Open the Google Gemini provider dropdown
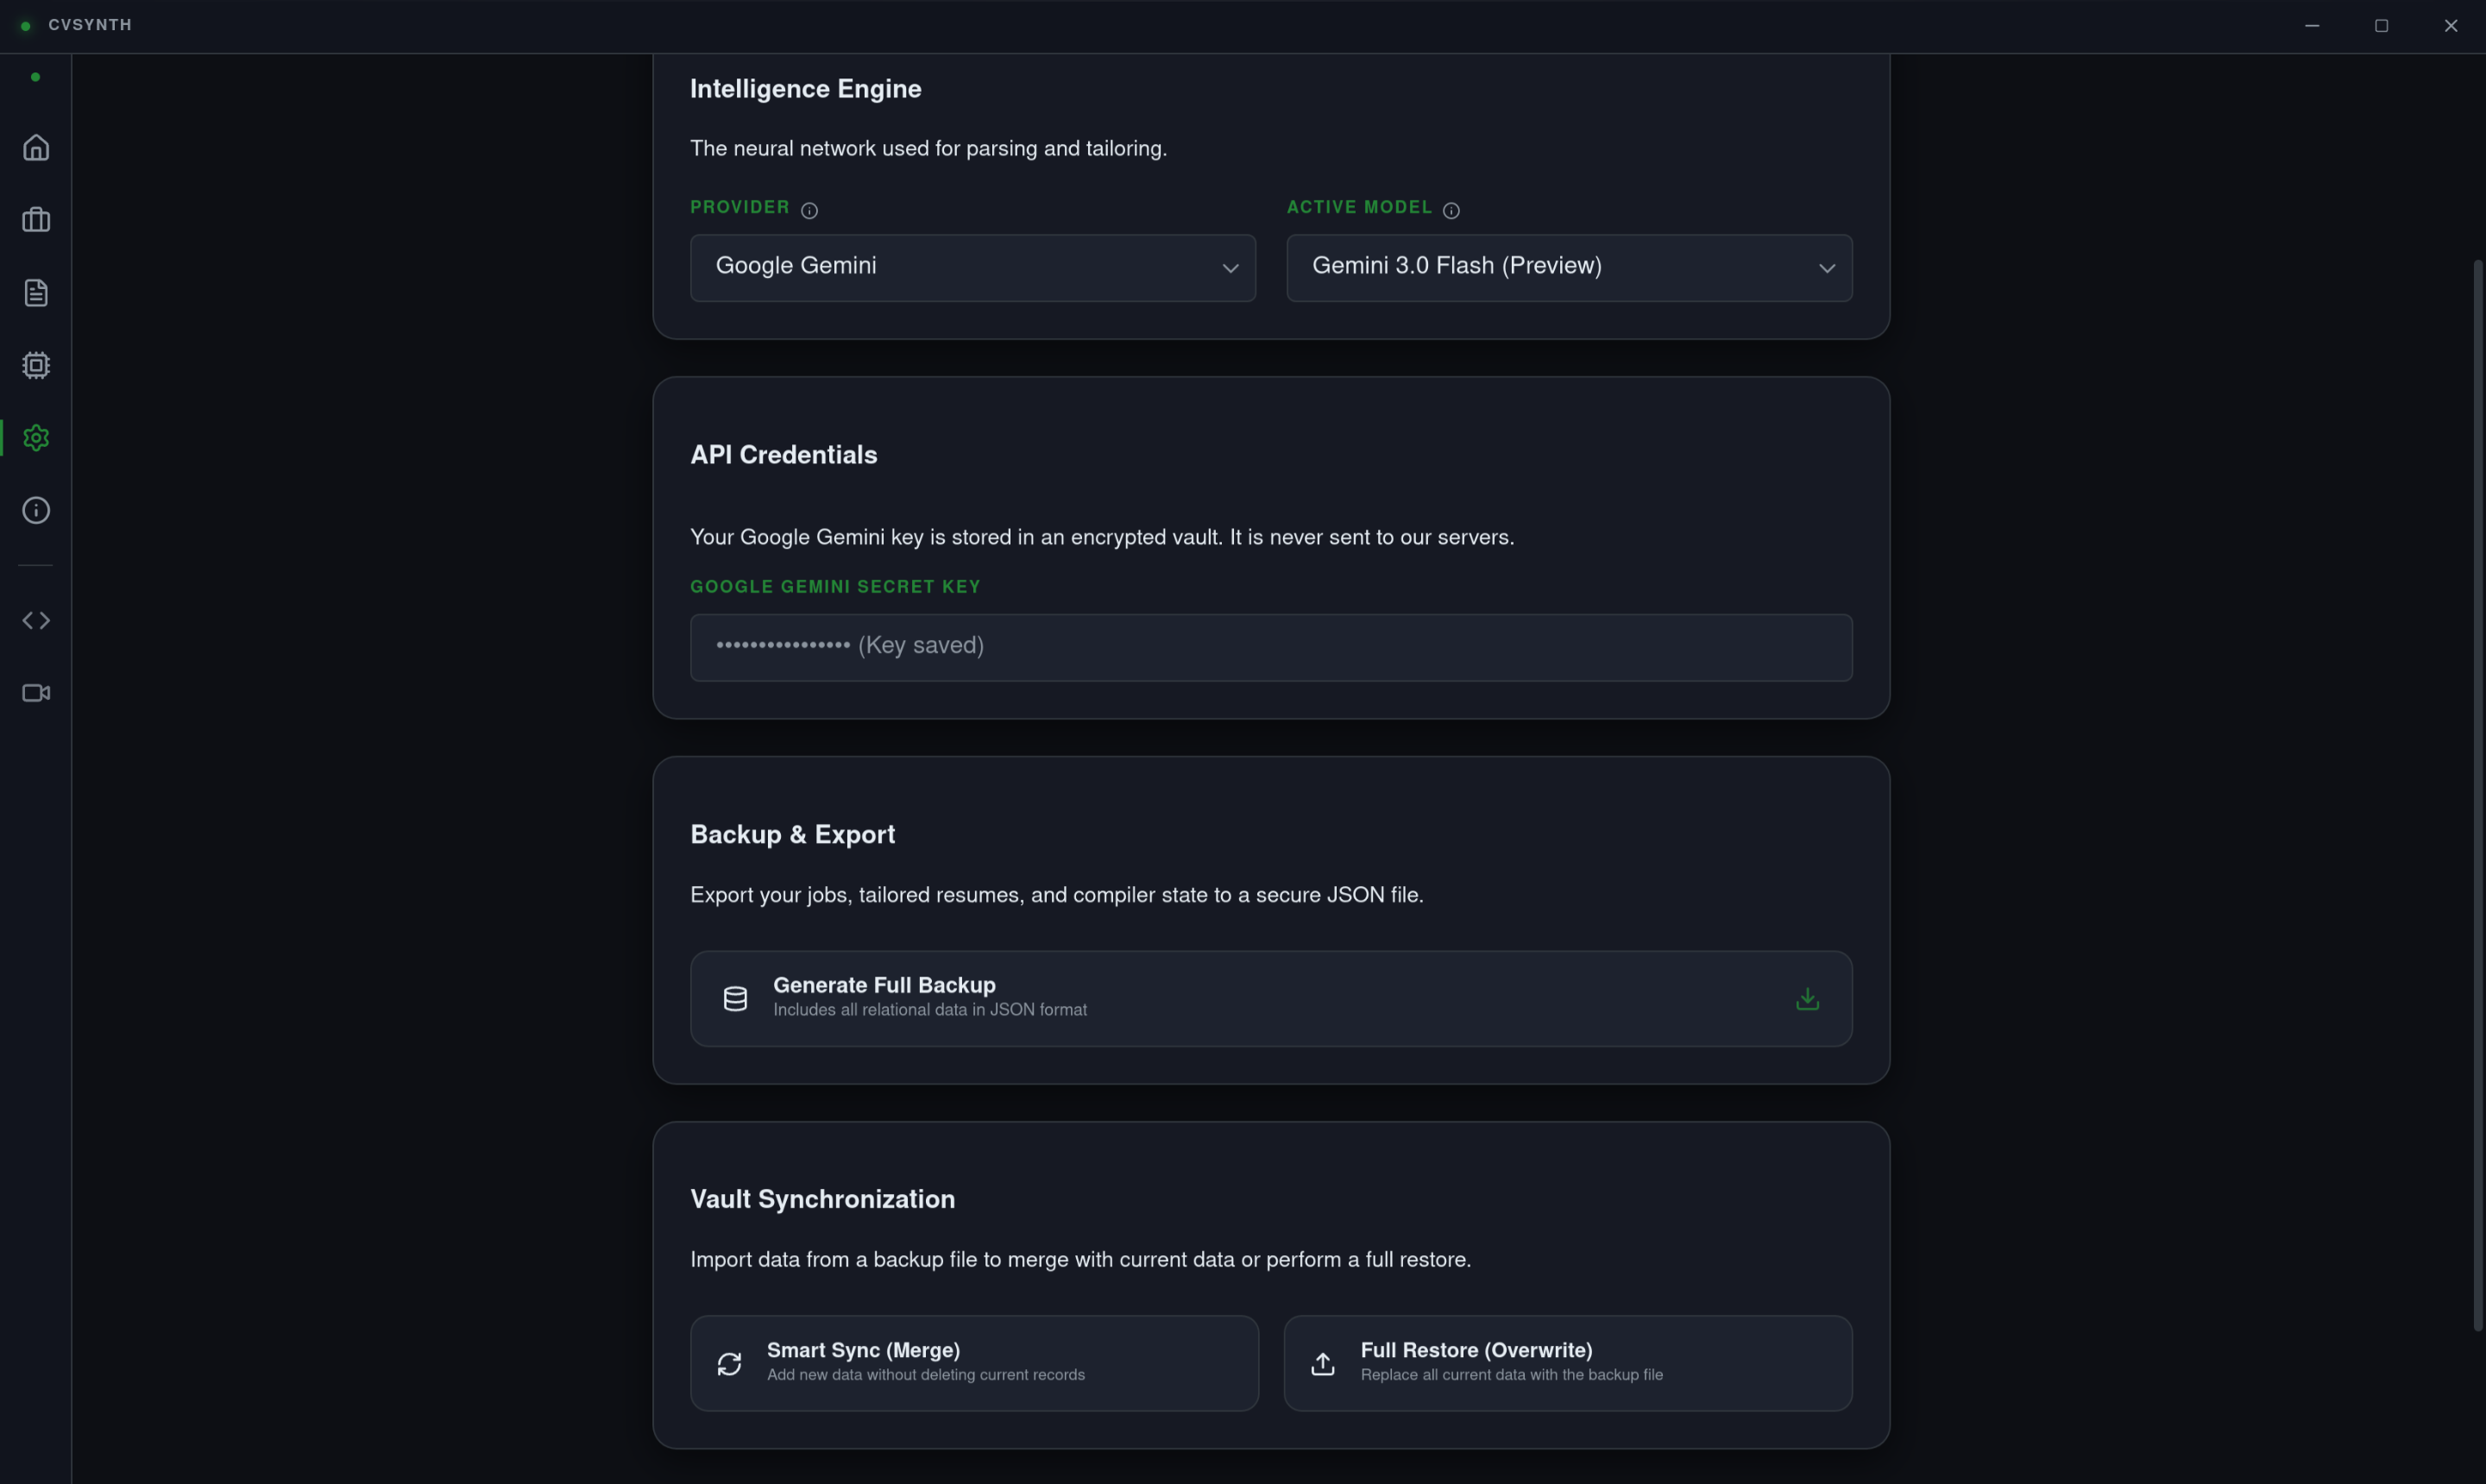The image size is (2486, 1484). [x=972, y=268]
